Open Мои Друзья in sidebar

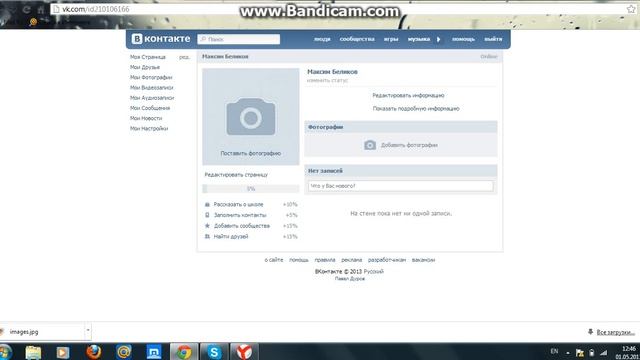tap(145, 67)
